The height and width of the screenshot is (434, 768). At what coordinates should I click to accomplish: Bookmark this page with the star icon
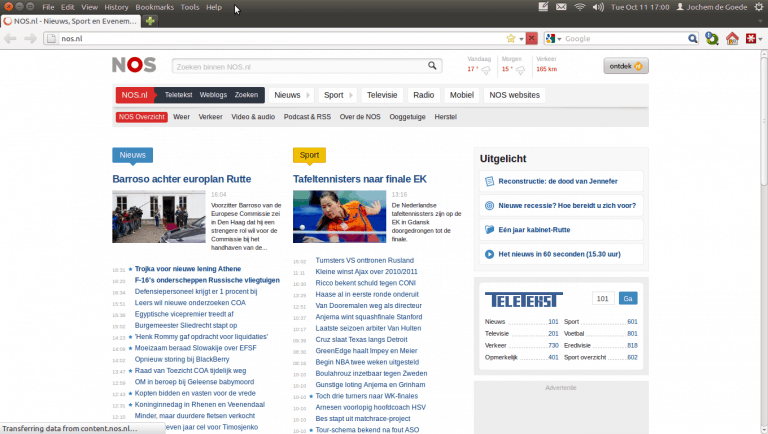click(511, 38)
